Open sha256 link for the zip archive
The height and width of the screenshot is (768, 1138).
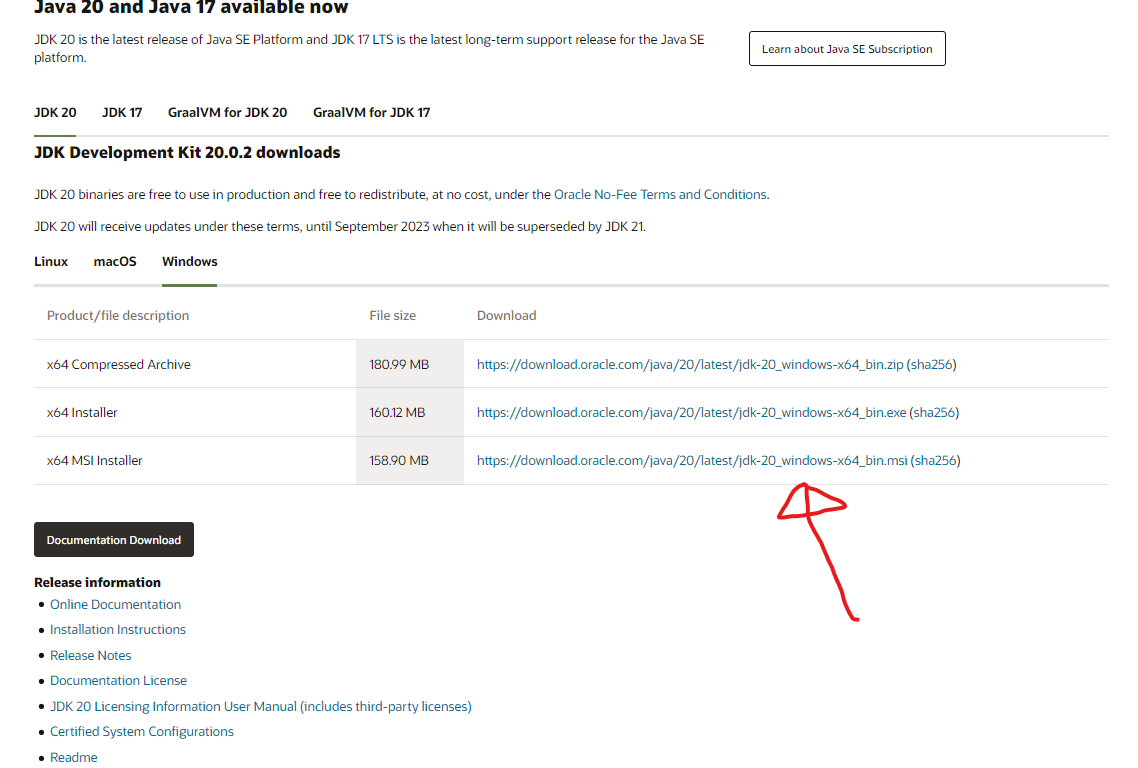point(931,364)
